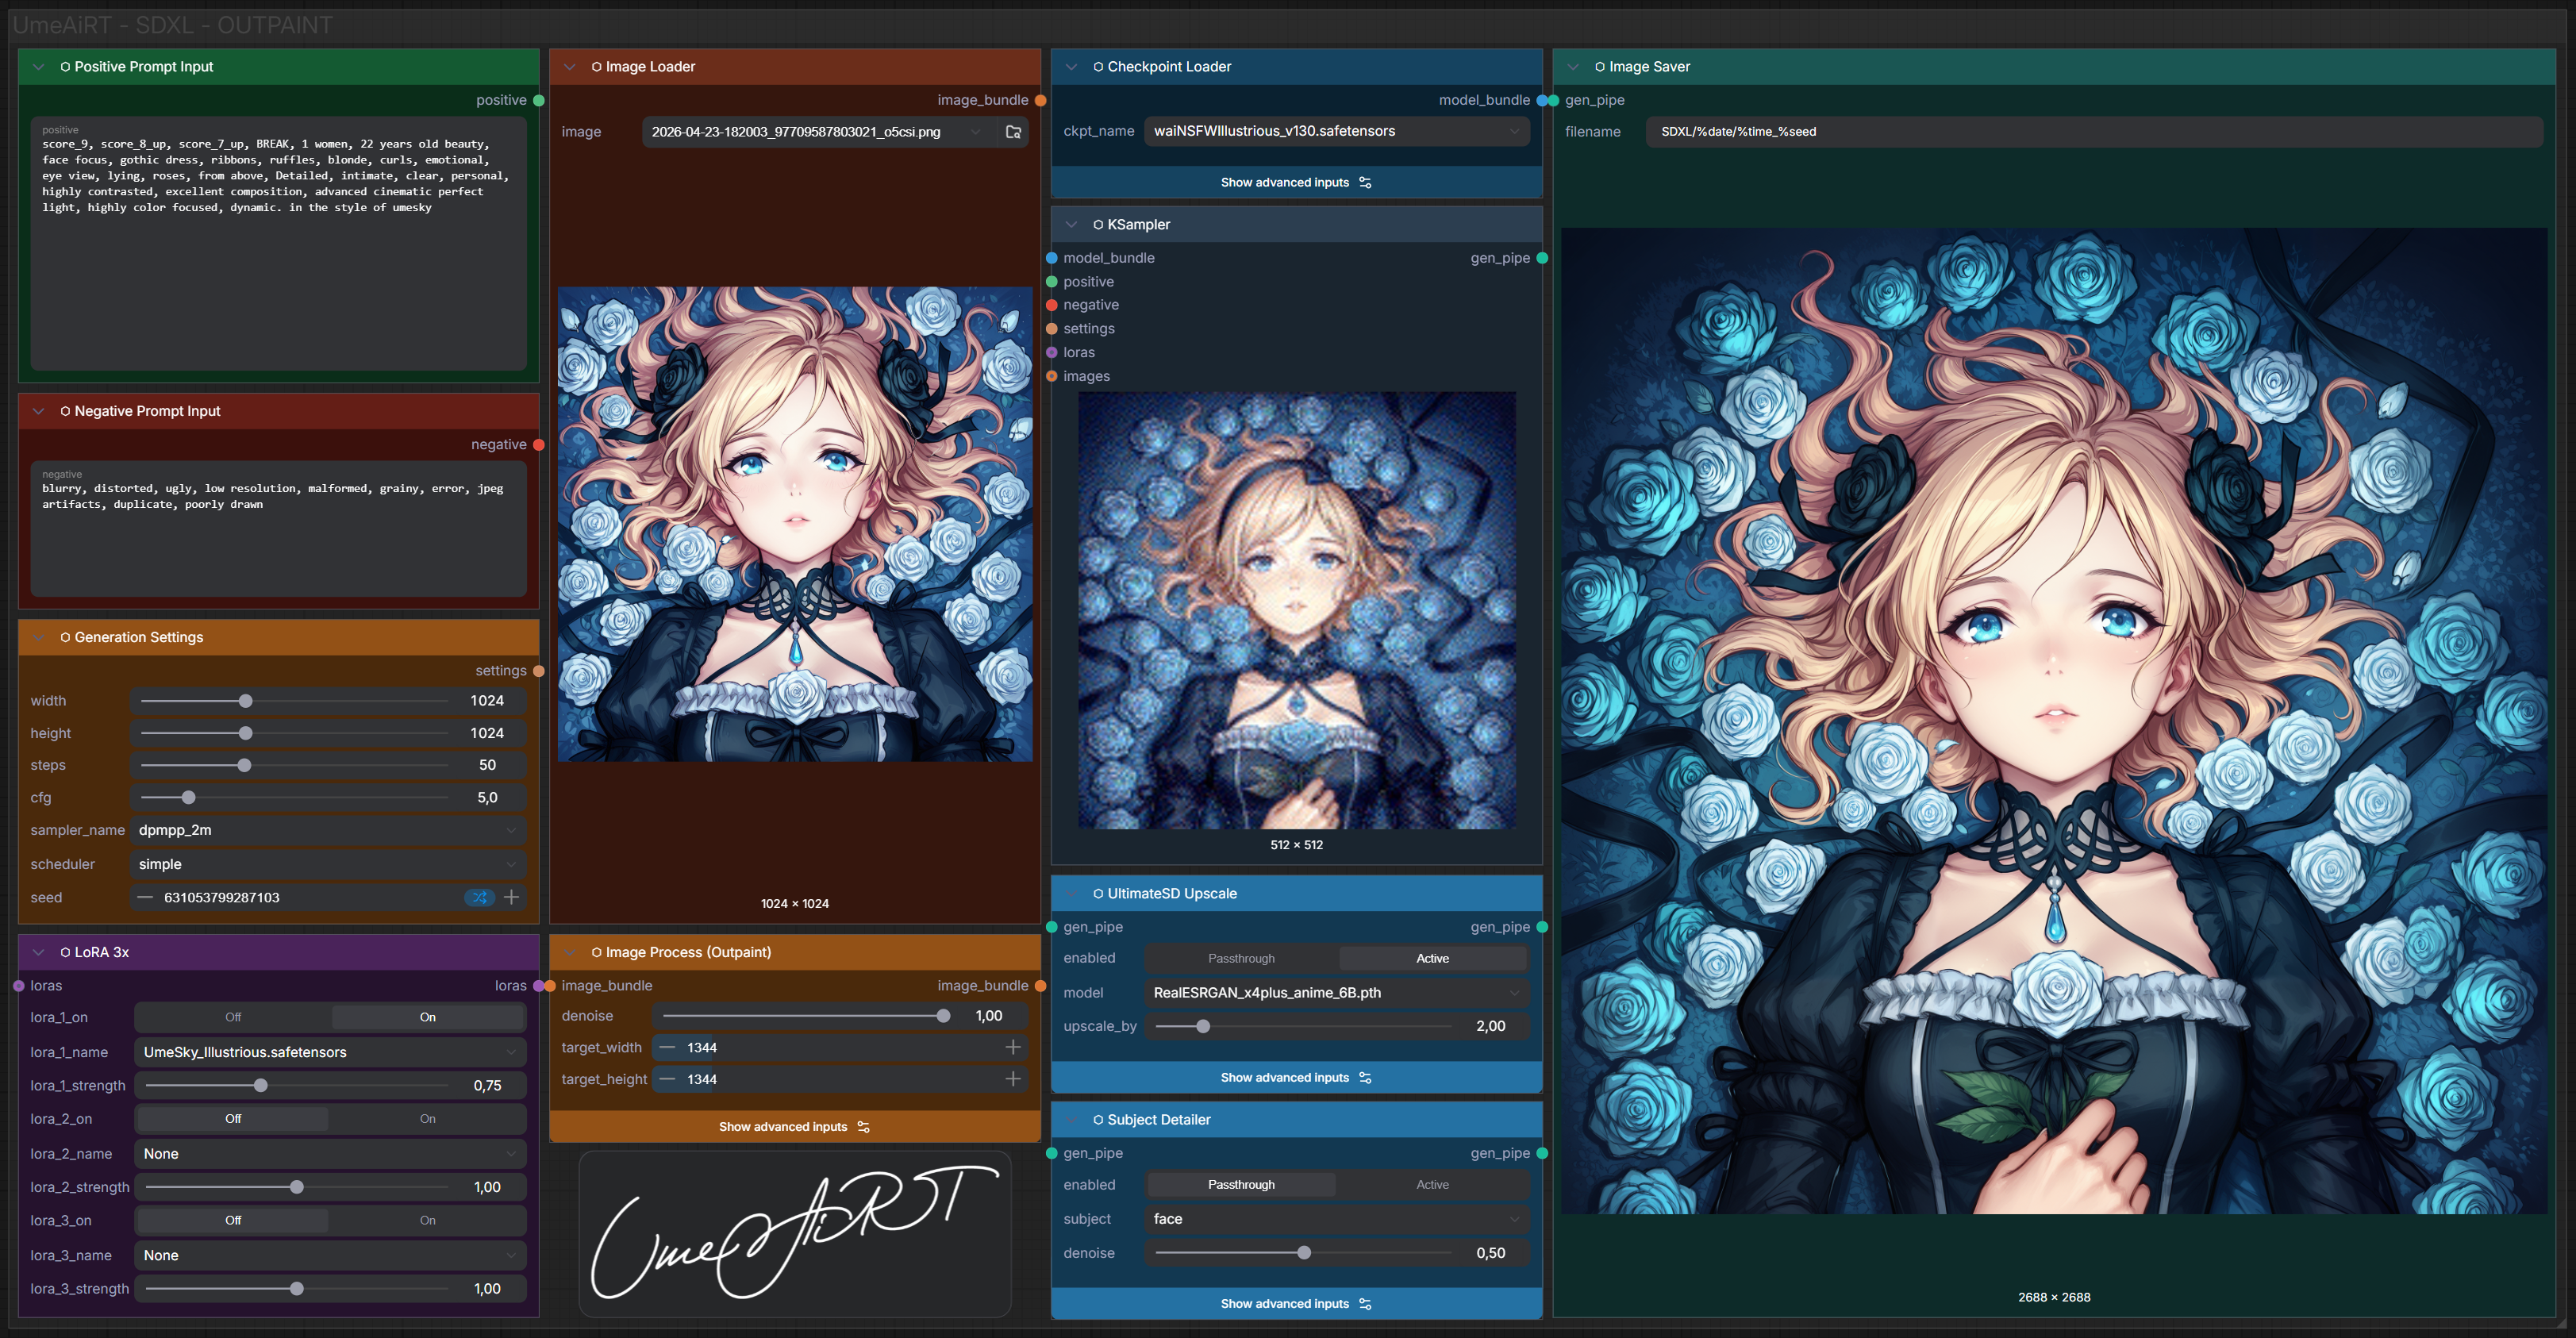Screen dimensions: 2576x1338
Task: Click Show advanced inputs under Subject Detailer
Action: click(1296, 1303)
